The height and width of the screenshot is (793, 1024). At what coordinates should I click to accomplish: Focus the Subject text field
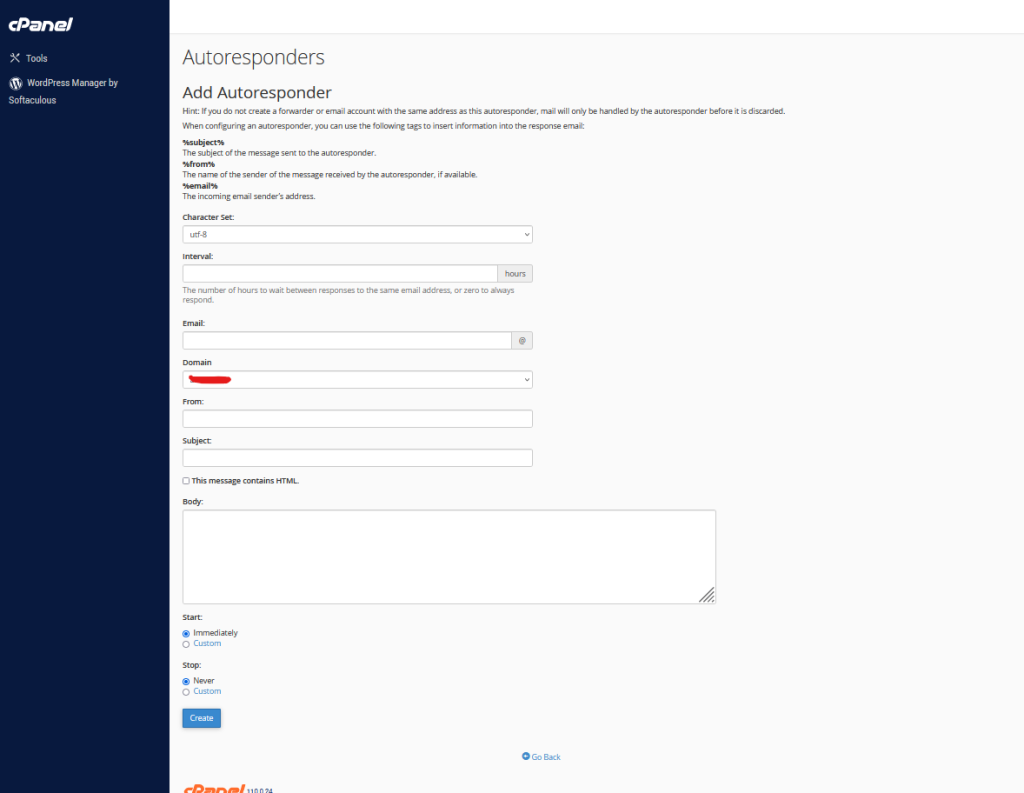[357, 458]
